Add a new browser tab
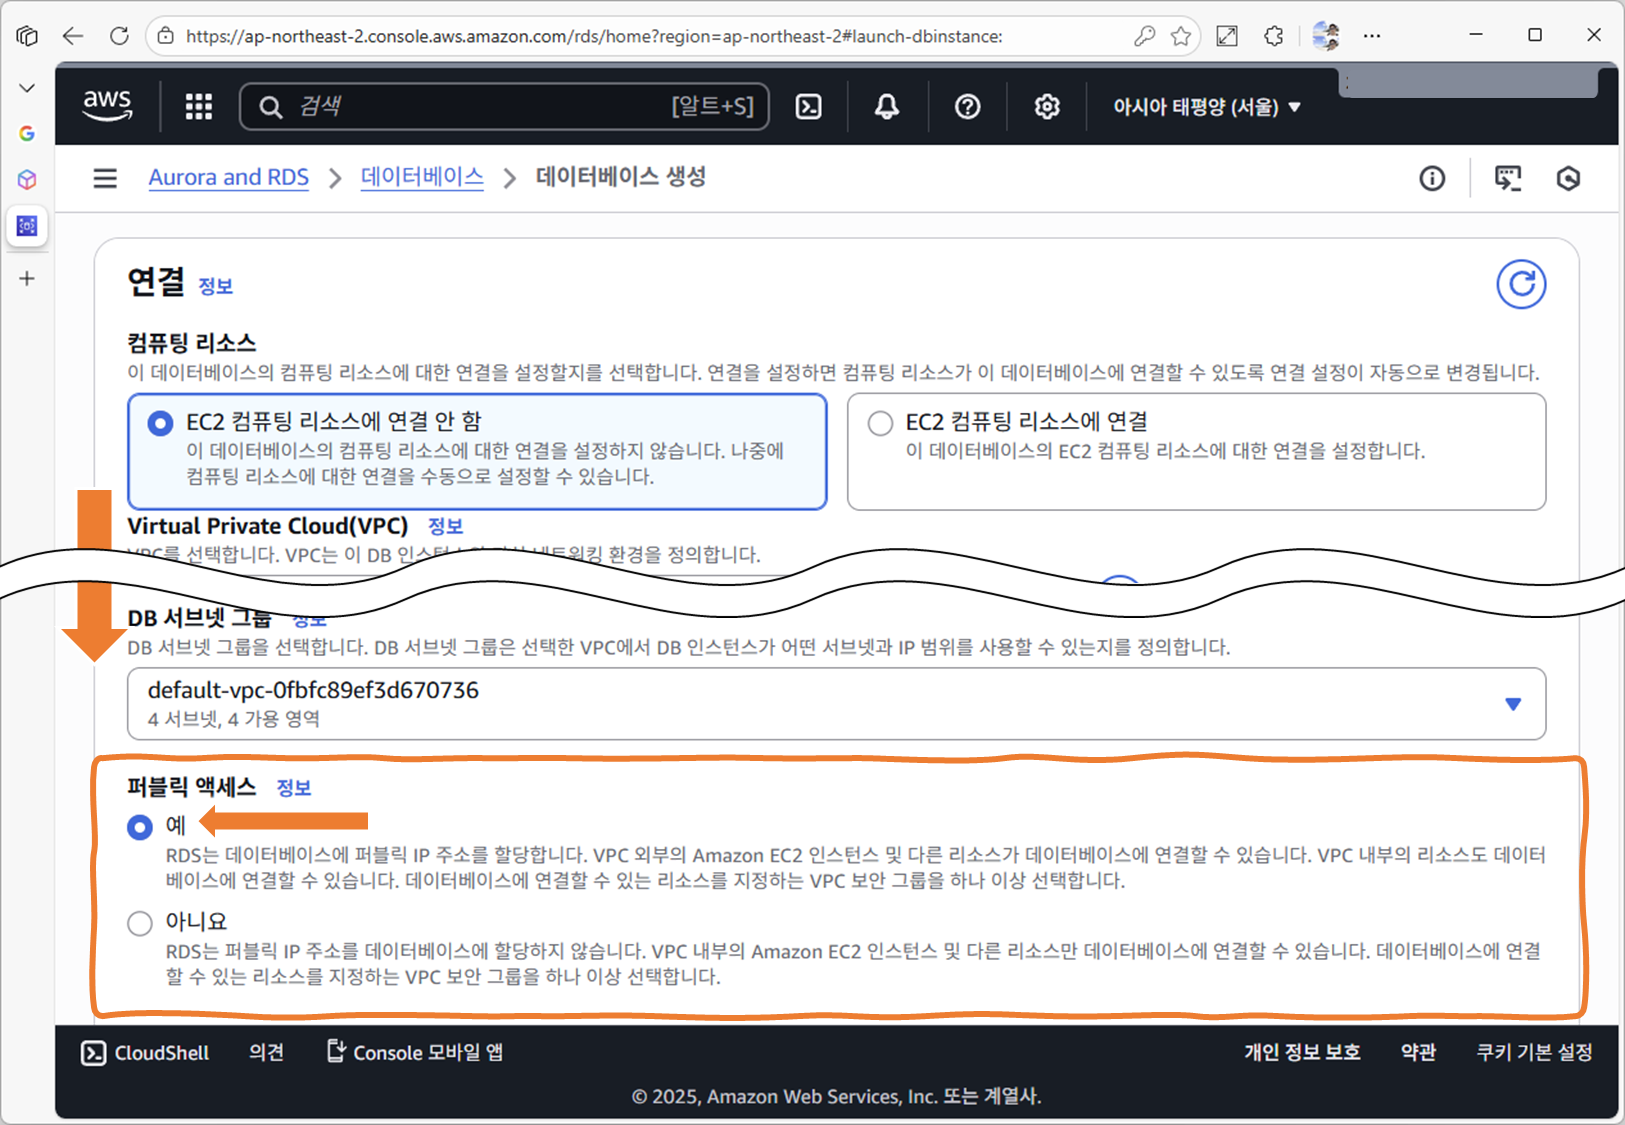This screenshot has width=1625, height=1125. click(x=27, y=278)
